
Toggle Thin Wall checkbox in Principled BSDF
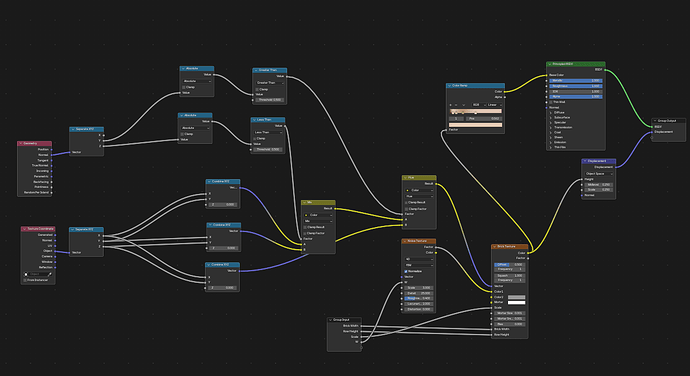(x=551, y=102)
